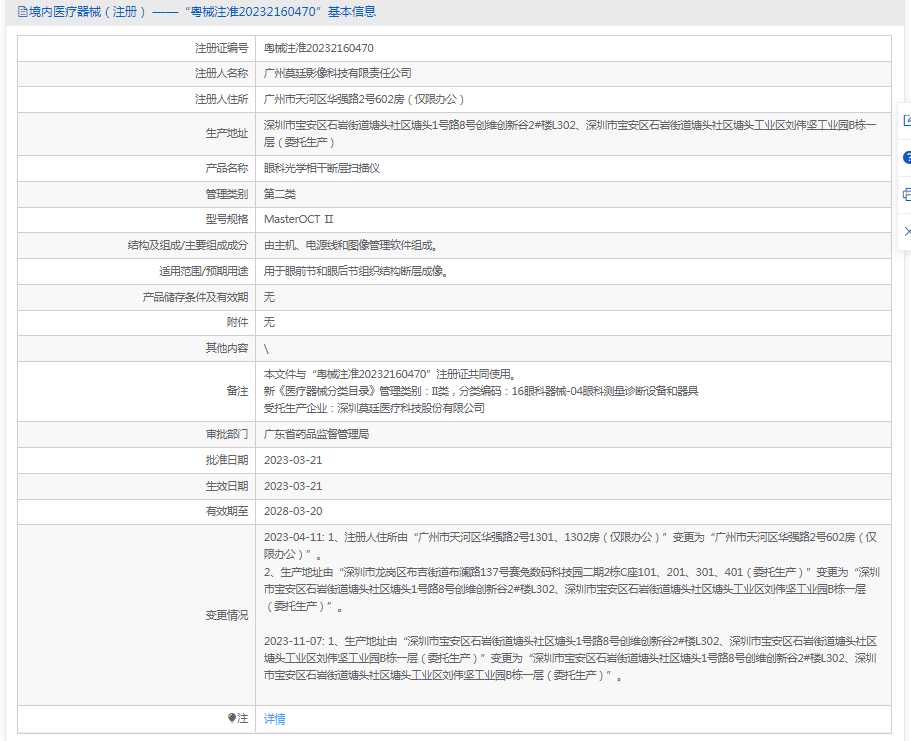Click the 有效期至 label cell
Screen dimensions: 911x741
coord(137,511)
